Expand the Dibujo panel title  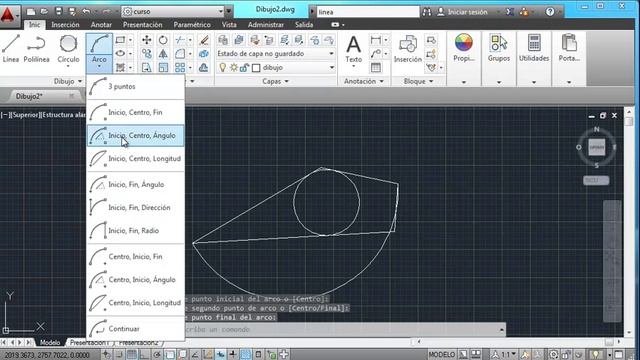[x=68, y=81]
